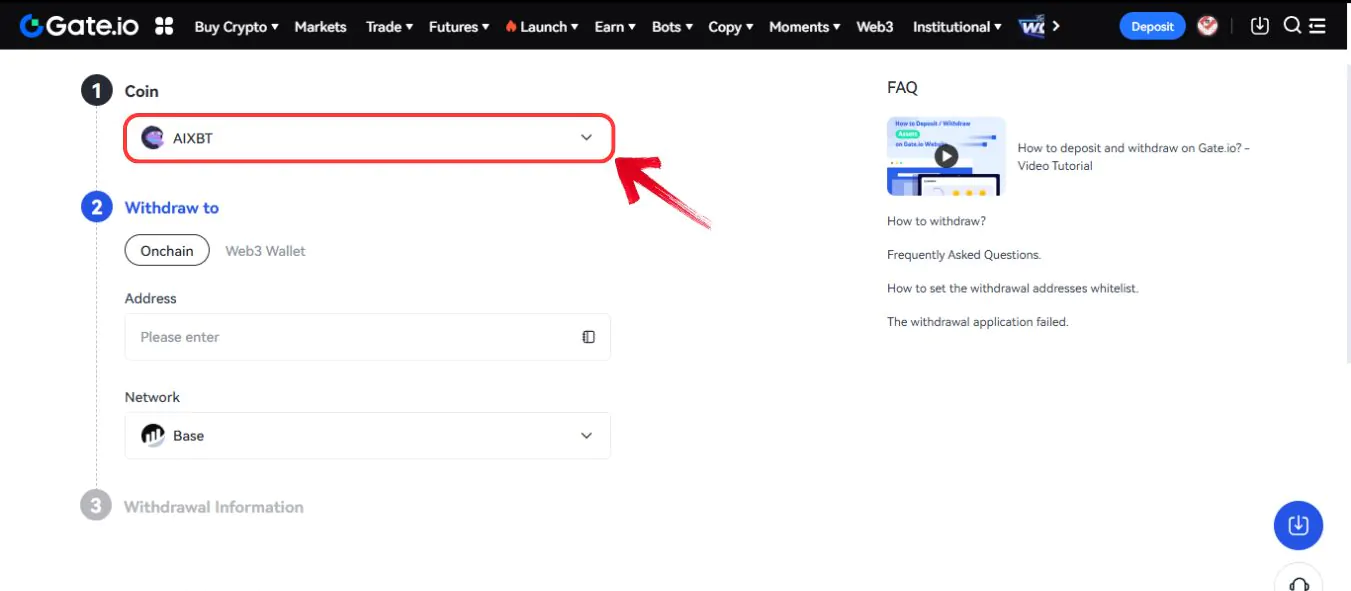The width and height of the screenshot is (1351, 591).
Task: Open search with the magnifier icon
Action: coord(1292,26)
